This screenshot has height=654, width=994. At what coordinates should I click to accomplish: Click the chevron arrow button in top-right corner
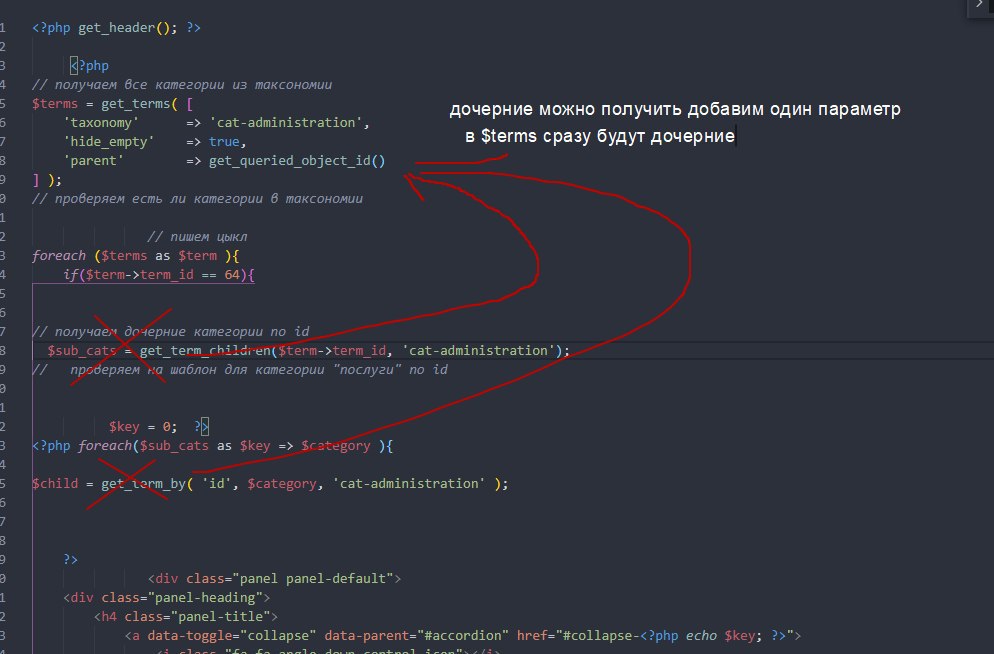click(x=979, y=5)
